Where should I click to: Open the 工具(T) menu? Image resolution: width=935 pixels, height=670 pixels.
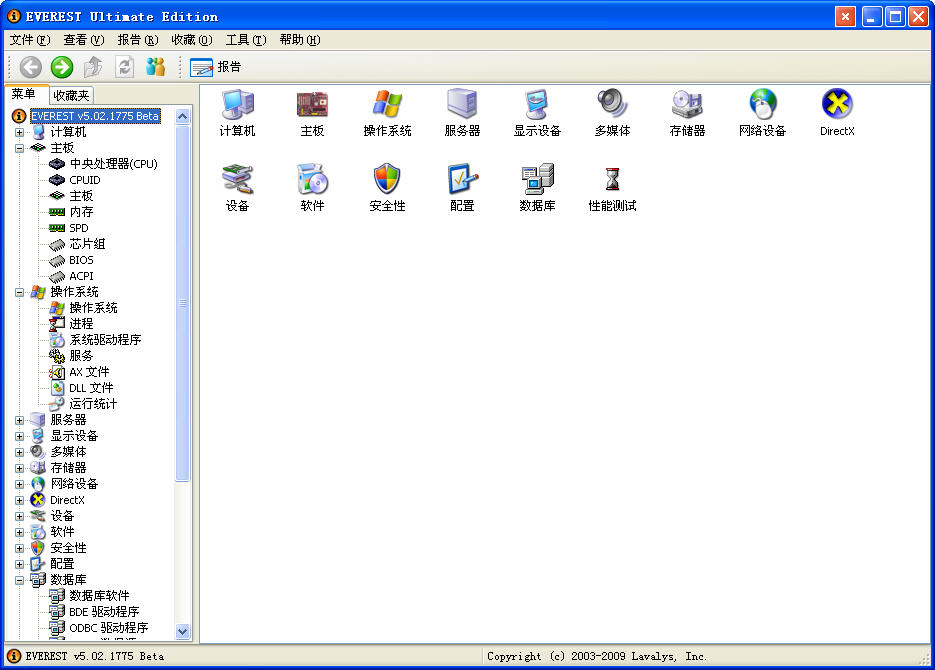[245, 40]
